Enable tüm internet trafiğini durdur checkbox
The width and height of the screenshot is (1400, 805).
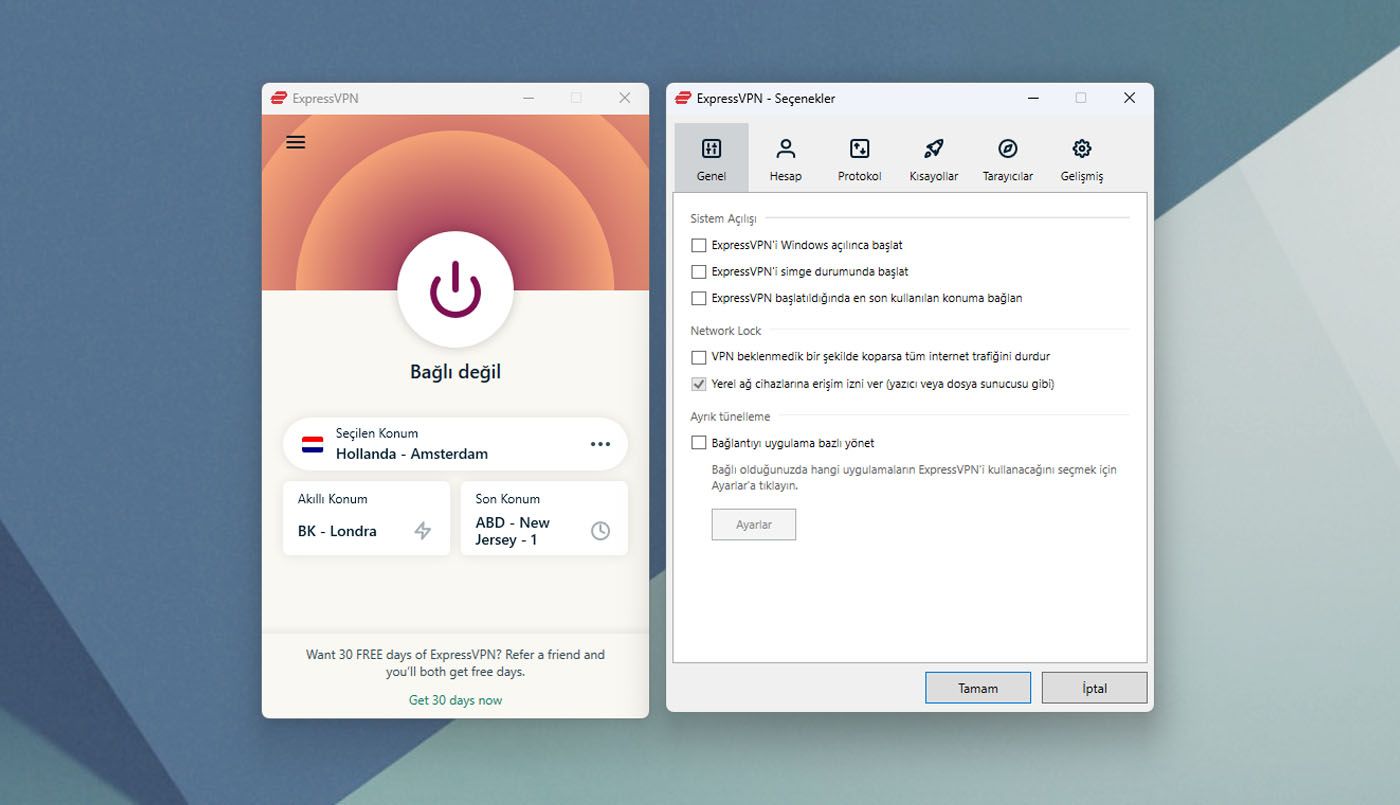point(699,356)
